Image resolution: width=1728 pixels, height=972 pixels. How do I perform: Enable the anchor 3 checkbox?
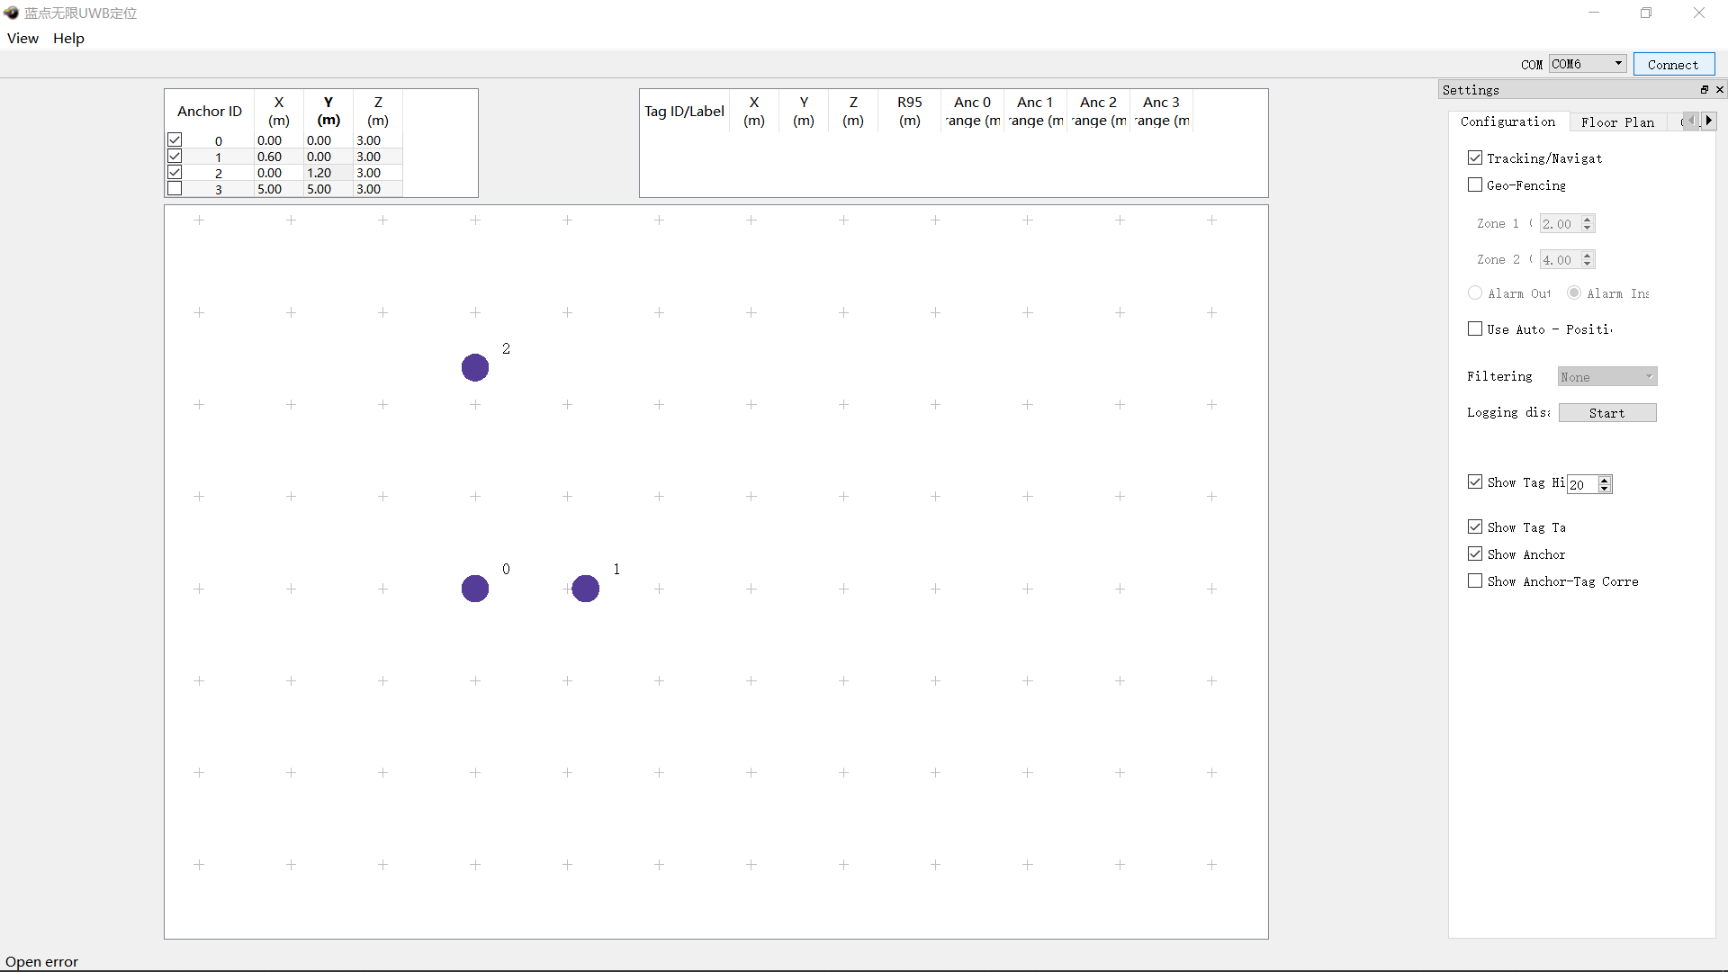[x=175, y=189]
